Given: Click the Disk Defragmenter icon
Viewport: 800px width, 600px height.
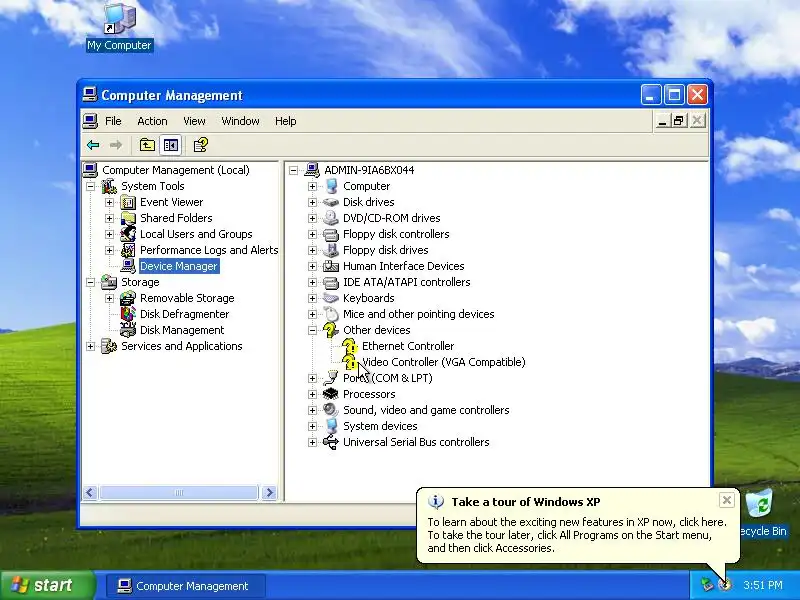Looking at the screenshot, I should [x=128, y=314].
